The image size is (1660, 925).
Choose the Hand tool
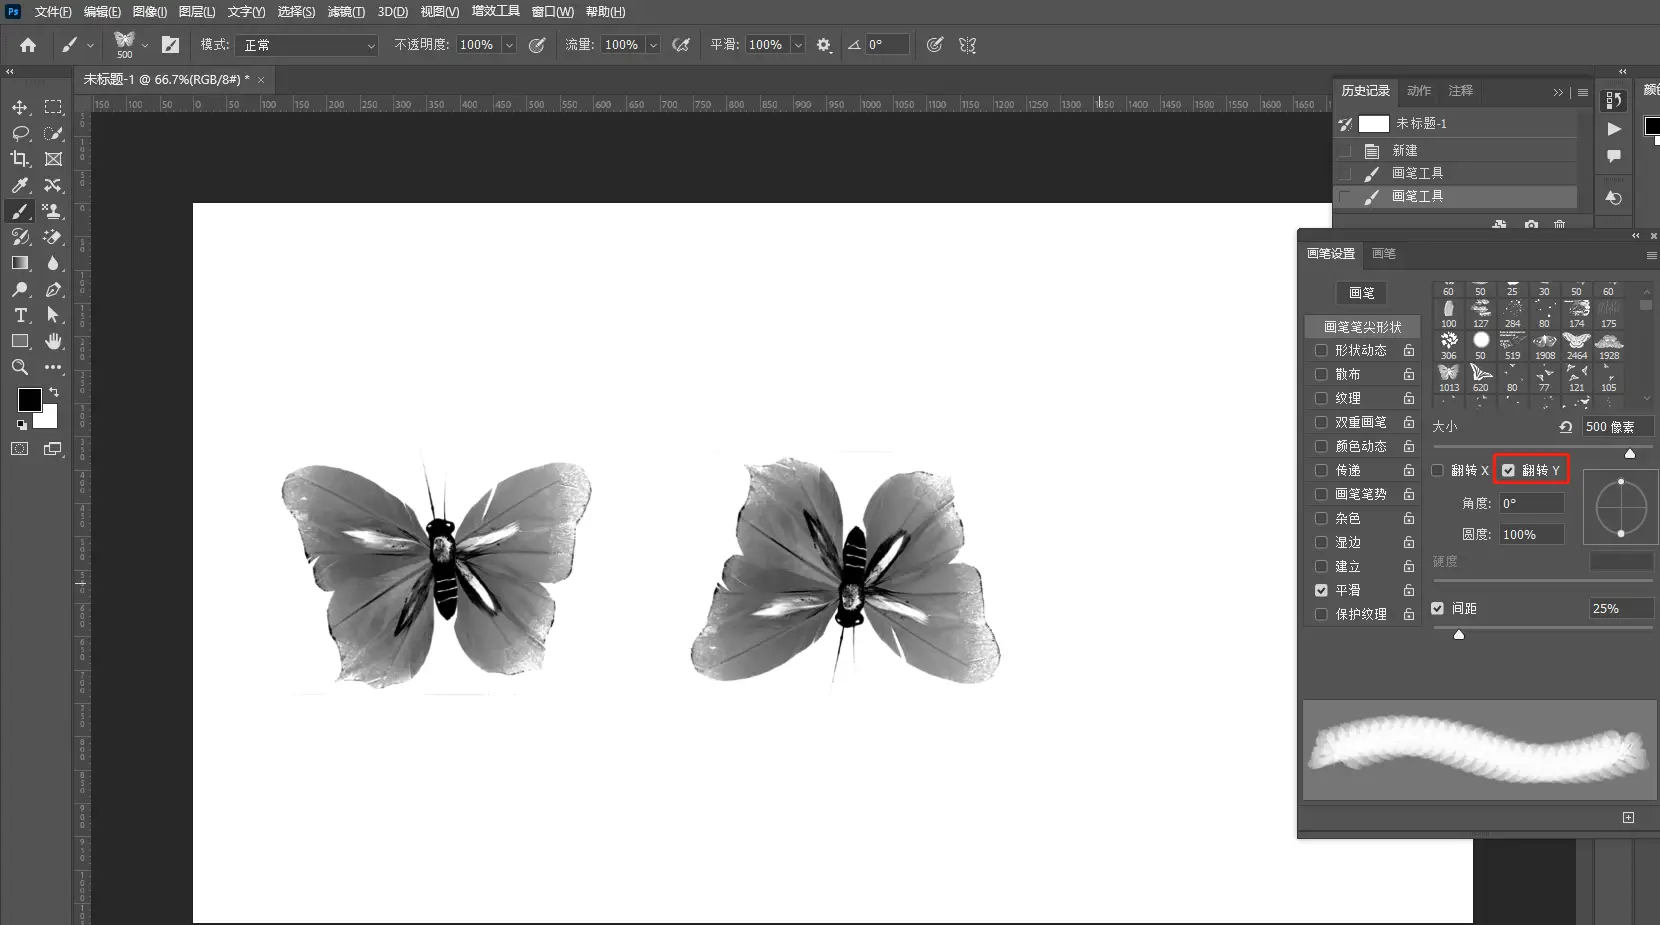tap(53, 341)
